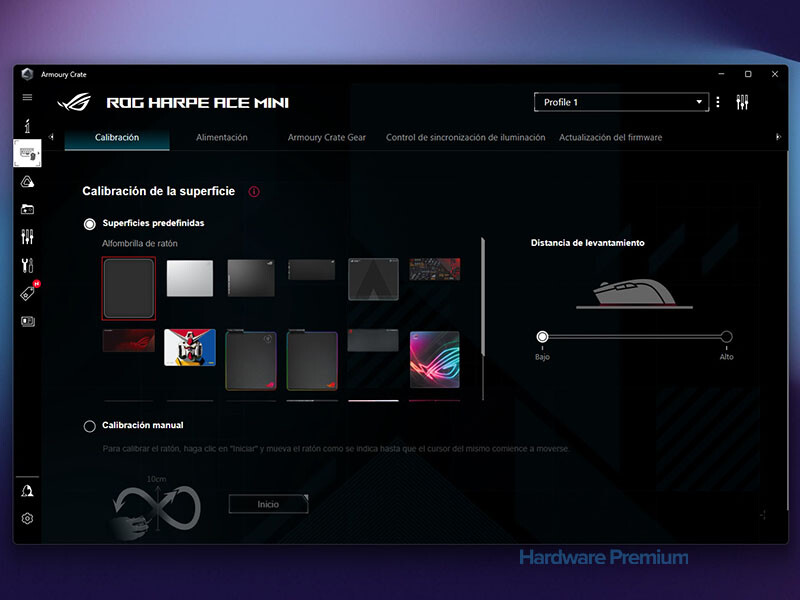
Task: Set lift-off distance slider to Alto
Action: (727, 337)
